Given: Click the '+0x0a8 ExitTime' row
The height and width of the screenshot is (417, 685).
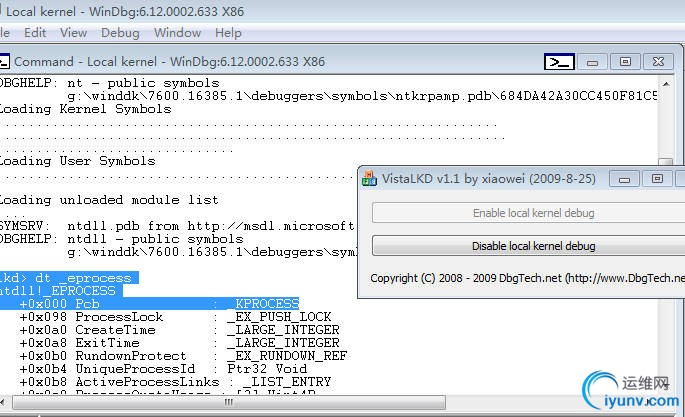Looking at the screenshot, I should pos(179,343).
